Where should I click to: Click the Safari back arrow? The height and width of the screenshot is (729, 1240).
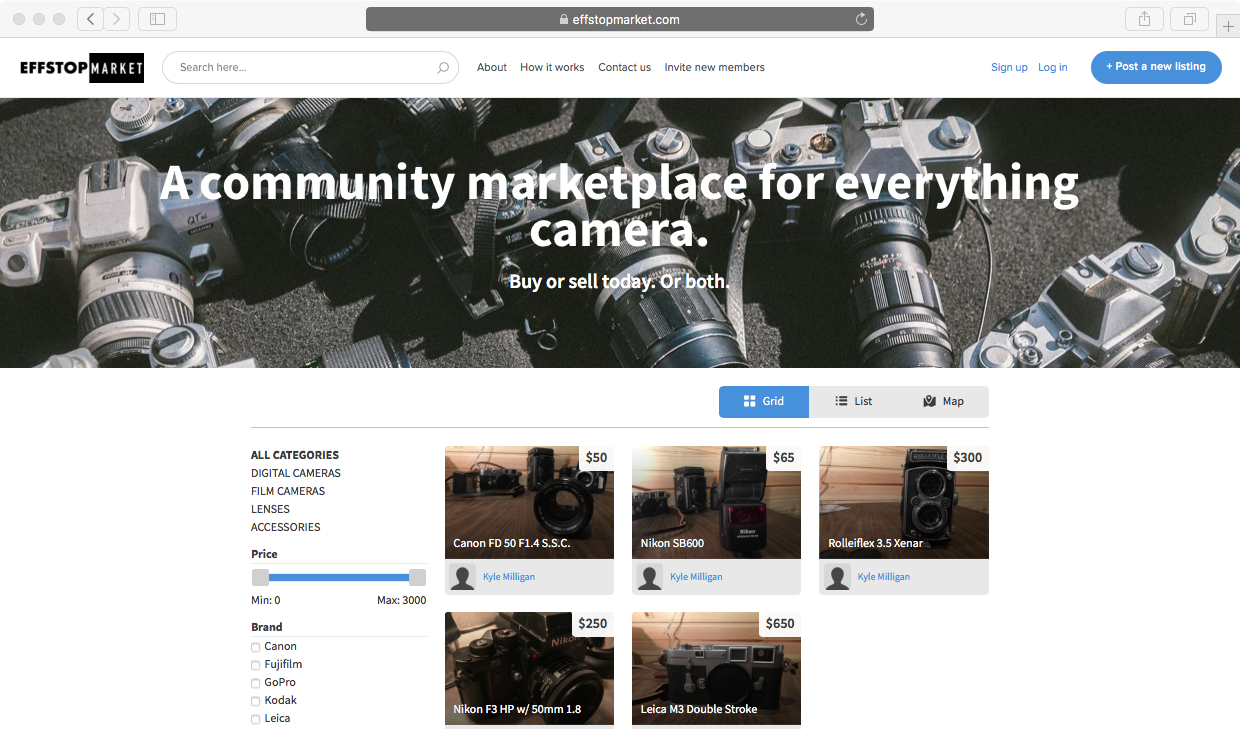point(90,19)
